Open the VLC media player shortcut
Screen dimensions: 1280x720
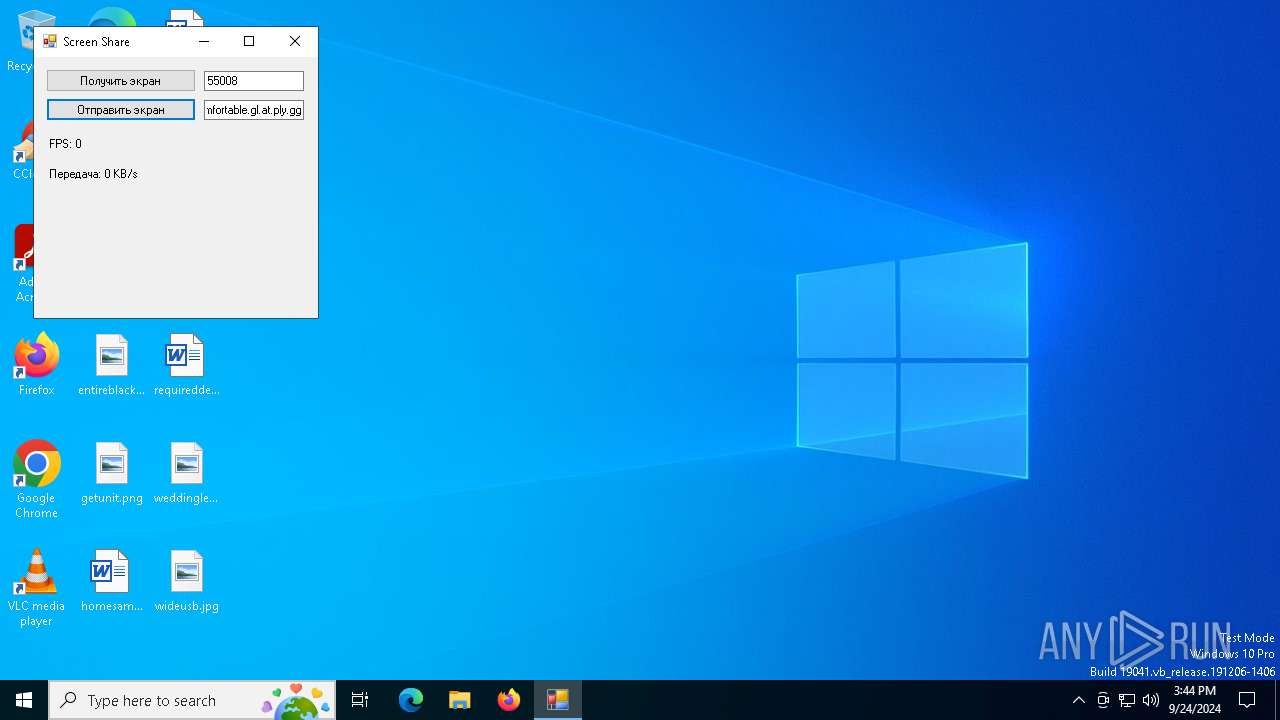click(x=37, y=588)
